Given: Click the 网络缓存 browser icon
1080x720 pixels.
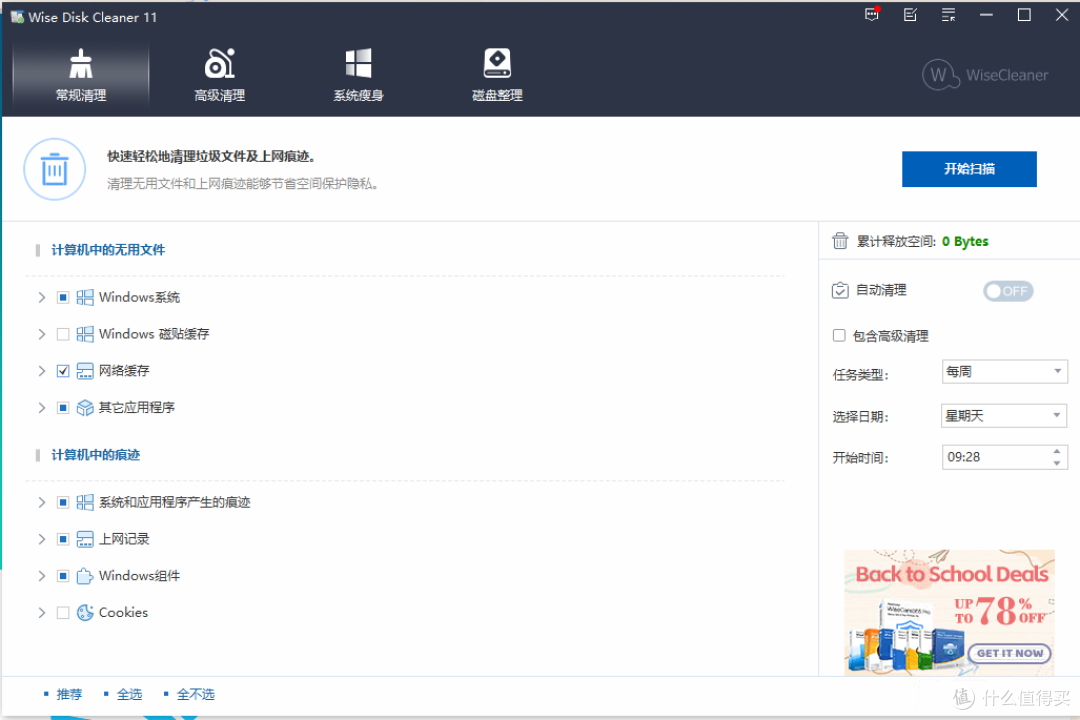Looking at the screenshot, I should click(x=85, y=371).
